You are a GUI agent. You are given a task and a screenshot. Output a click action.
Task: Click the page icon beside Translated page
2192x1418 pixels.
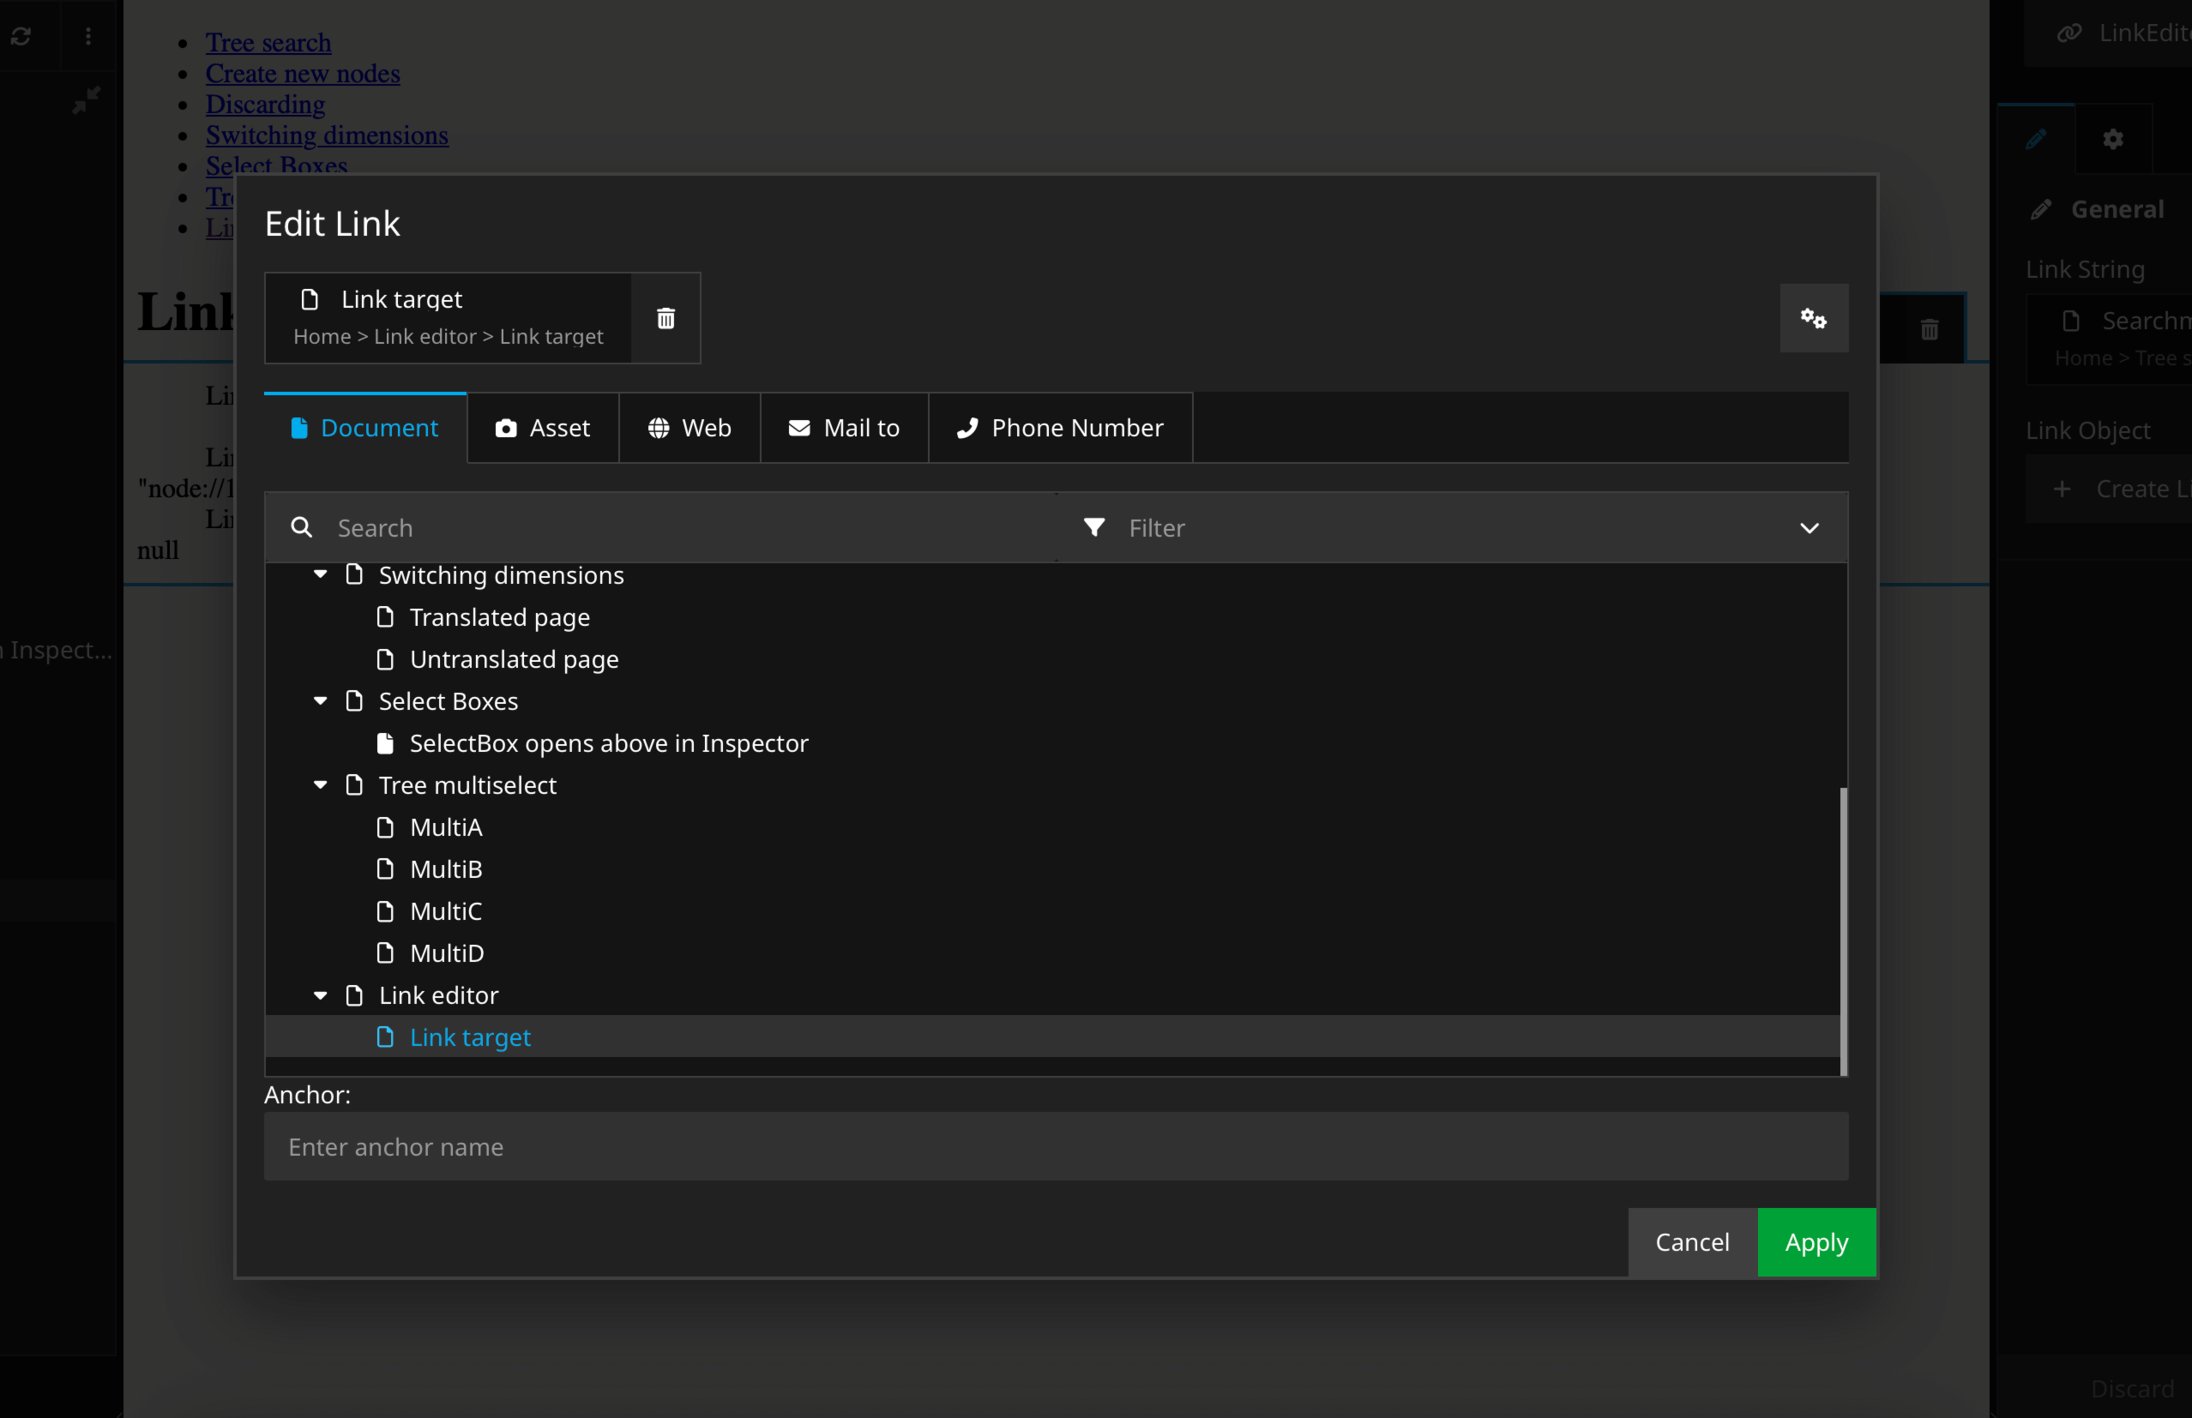click(385, 617)
